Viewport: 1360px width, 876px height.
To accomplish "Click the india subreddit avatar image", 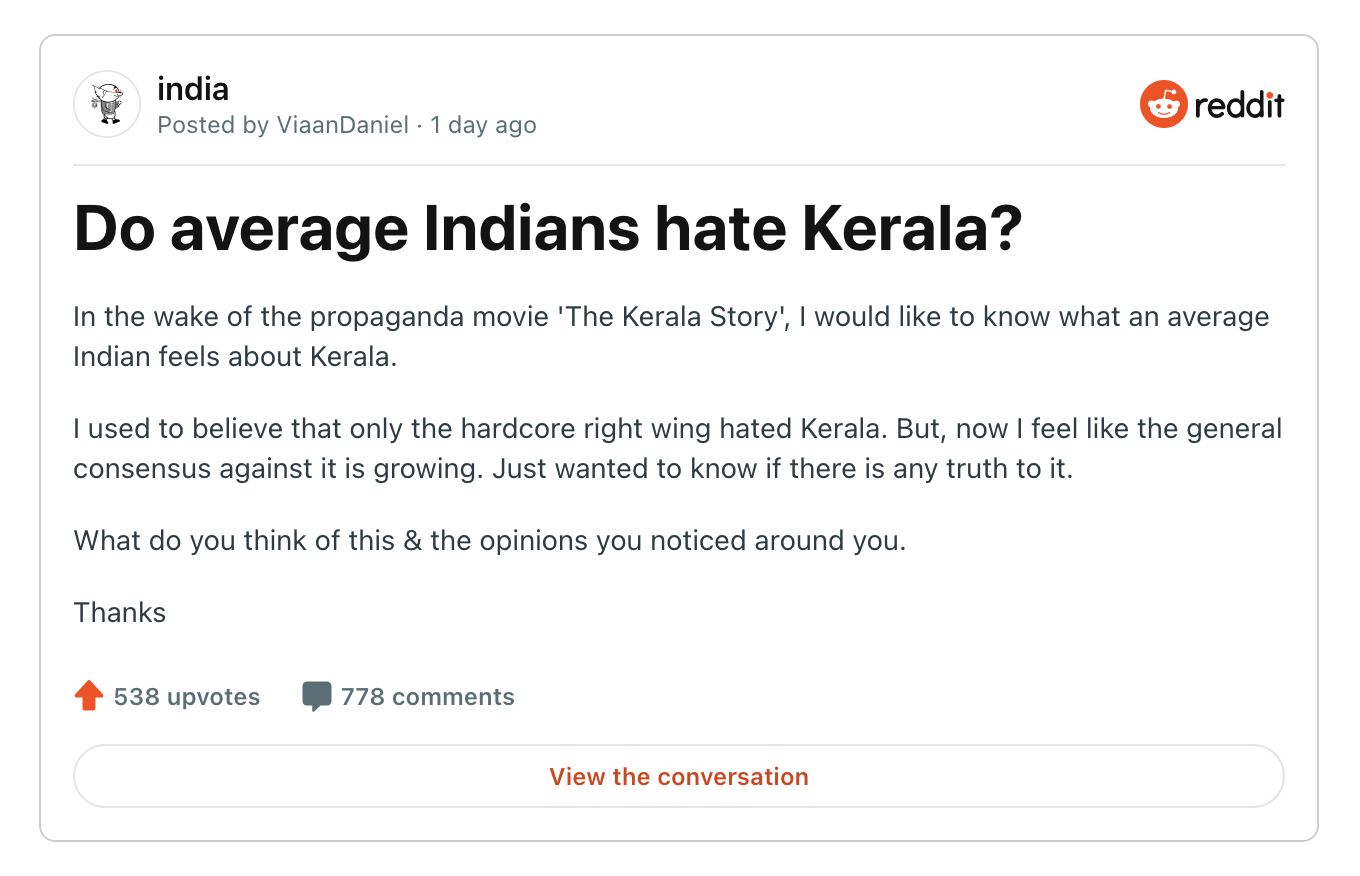I will (x=107, y=104).
